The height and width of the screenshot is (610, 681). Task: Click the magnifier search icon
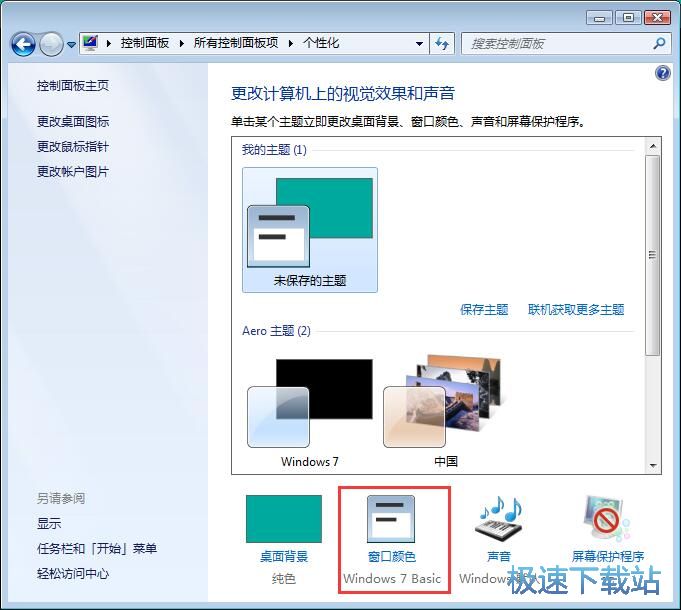(x=659, y=43)
